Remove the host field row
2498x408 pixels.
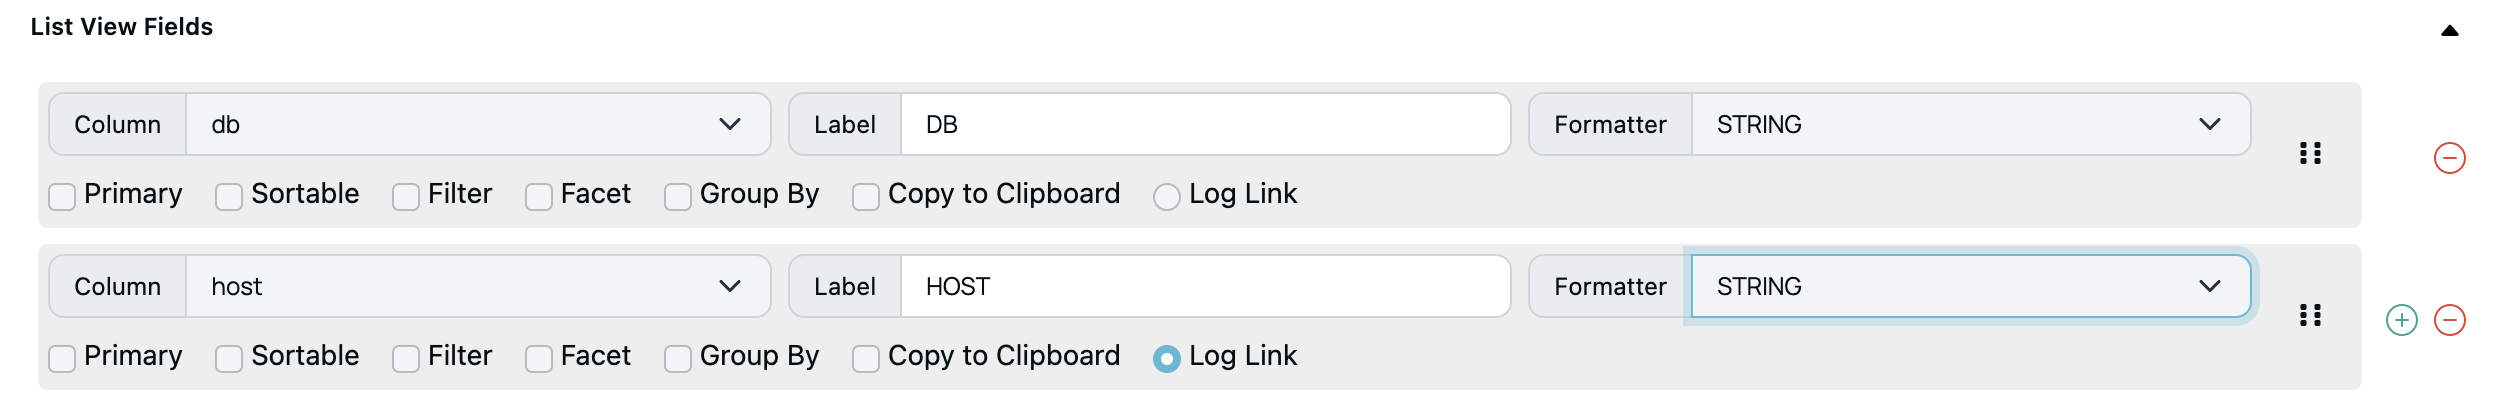pyautogui.click(x=2449, y=320)
